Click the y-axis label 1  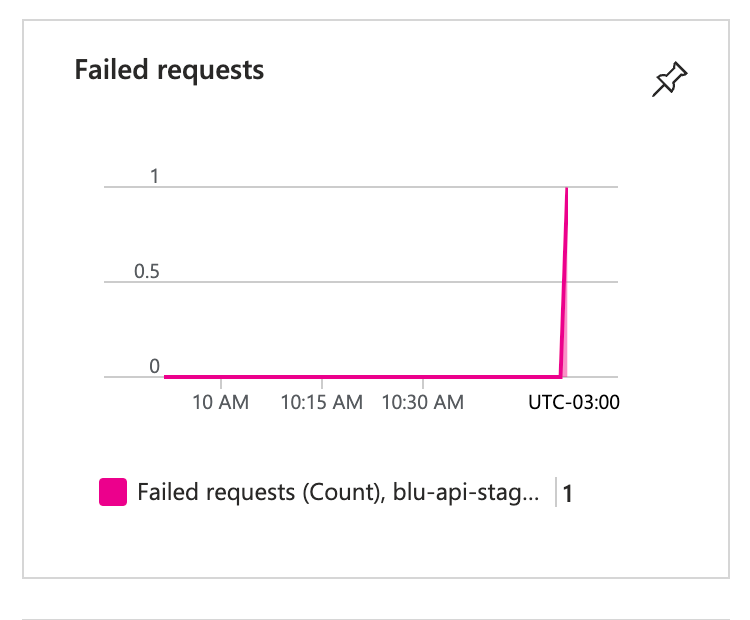coord(154,176)
